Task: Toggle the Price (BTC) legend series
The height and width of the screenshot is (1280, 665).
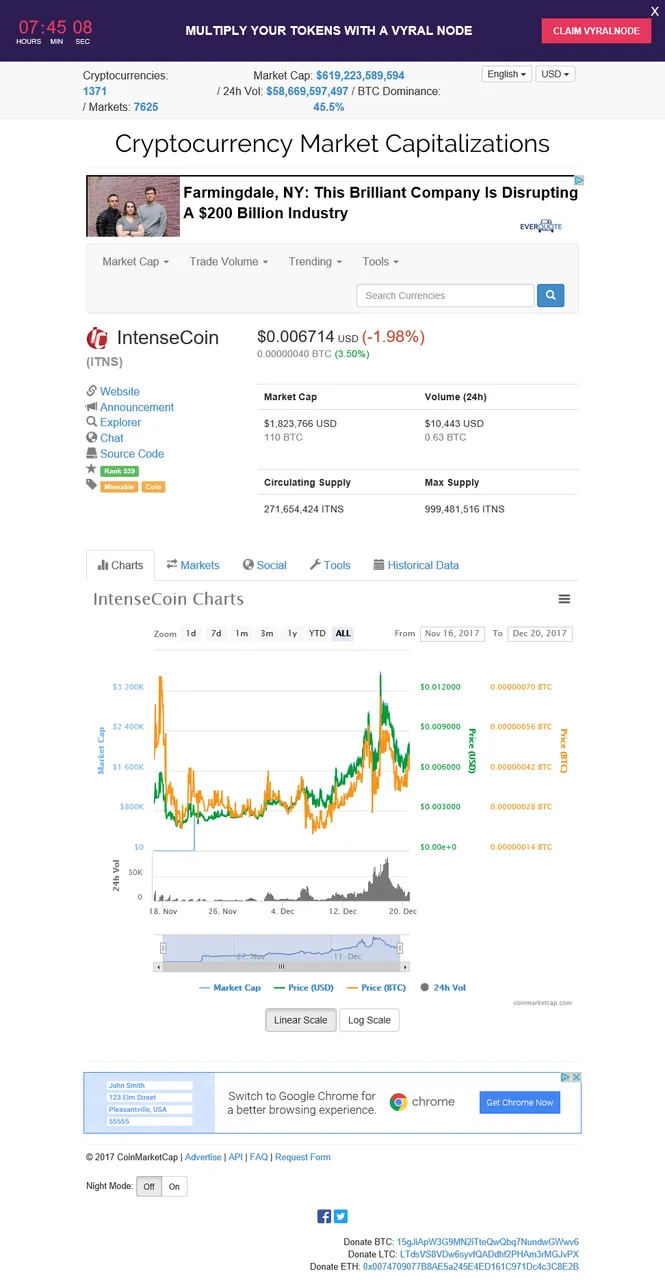Action: [x=375, y=987]
